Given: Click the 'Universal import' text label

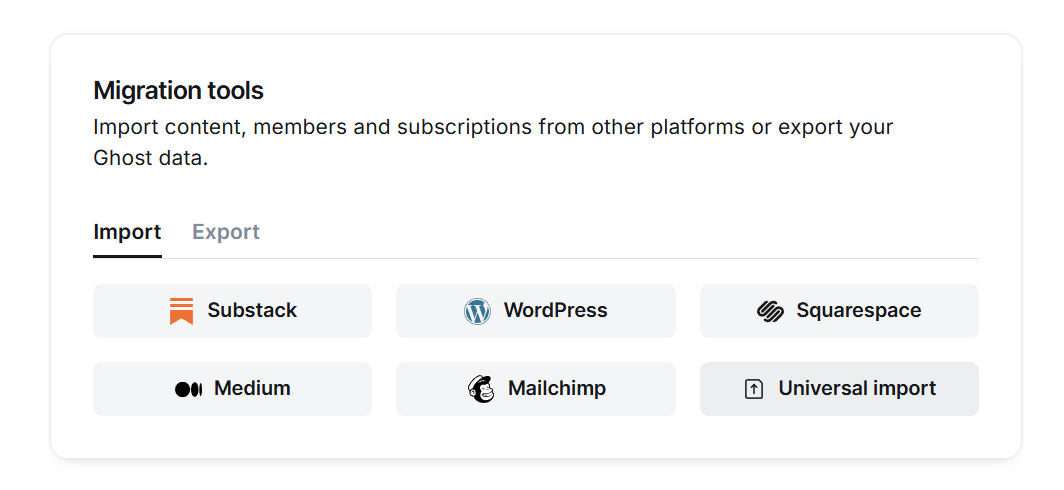Looking at the screenshot, I should click(857, 389).
